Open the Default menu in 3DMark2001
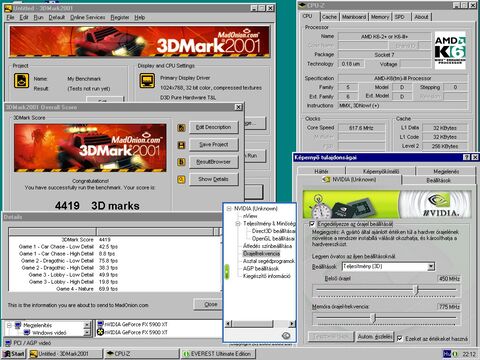 point(56,17)
